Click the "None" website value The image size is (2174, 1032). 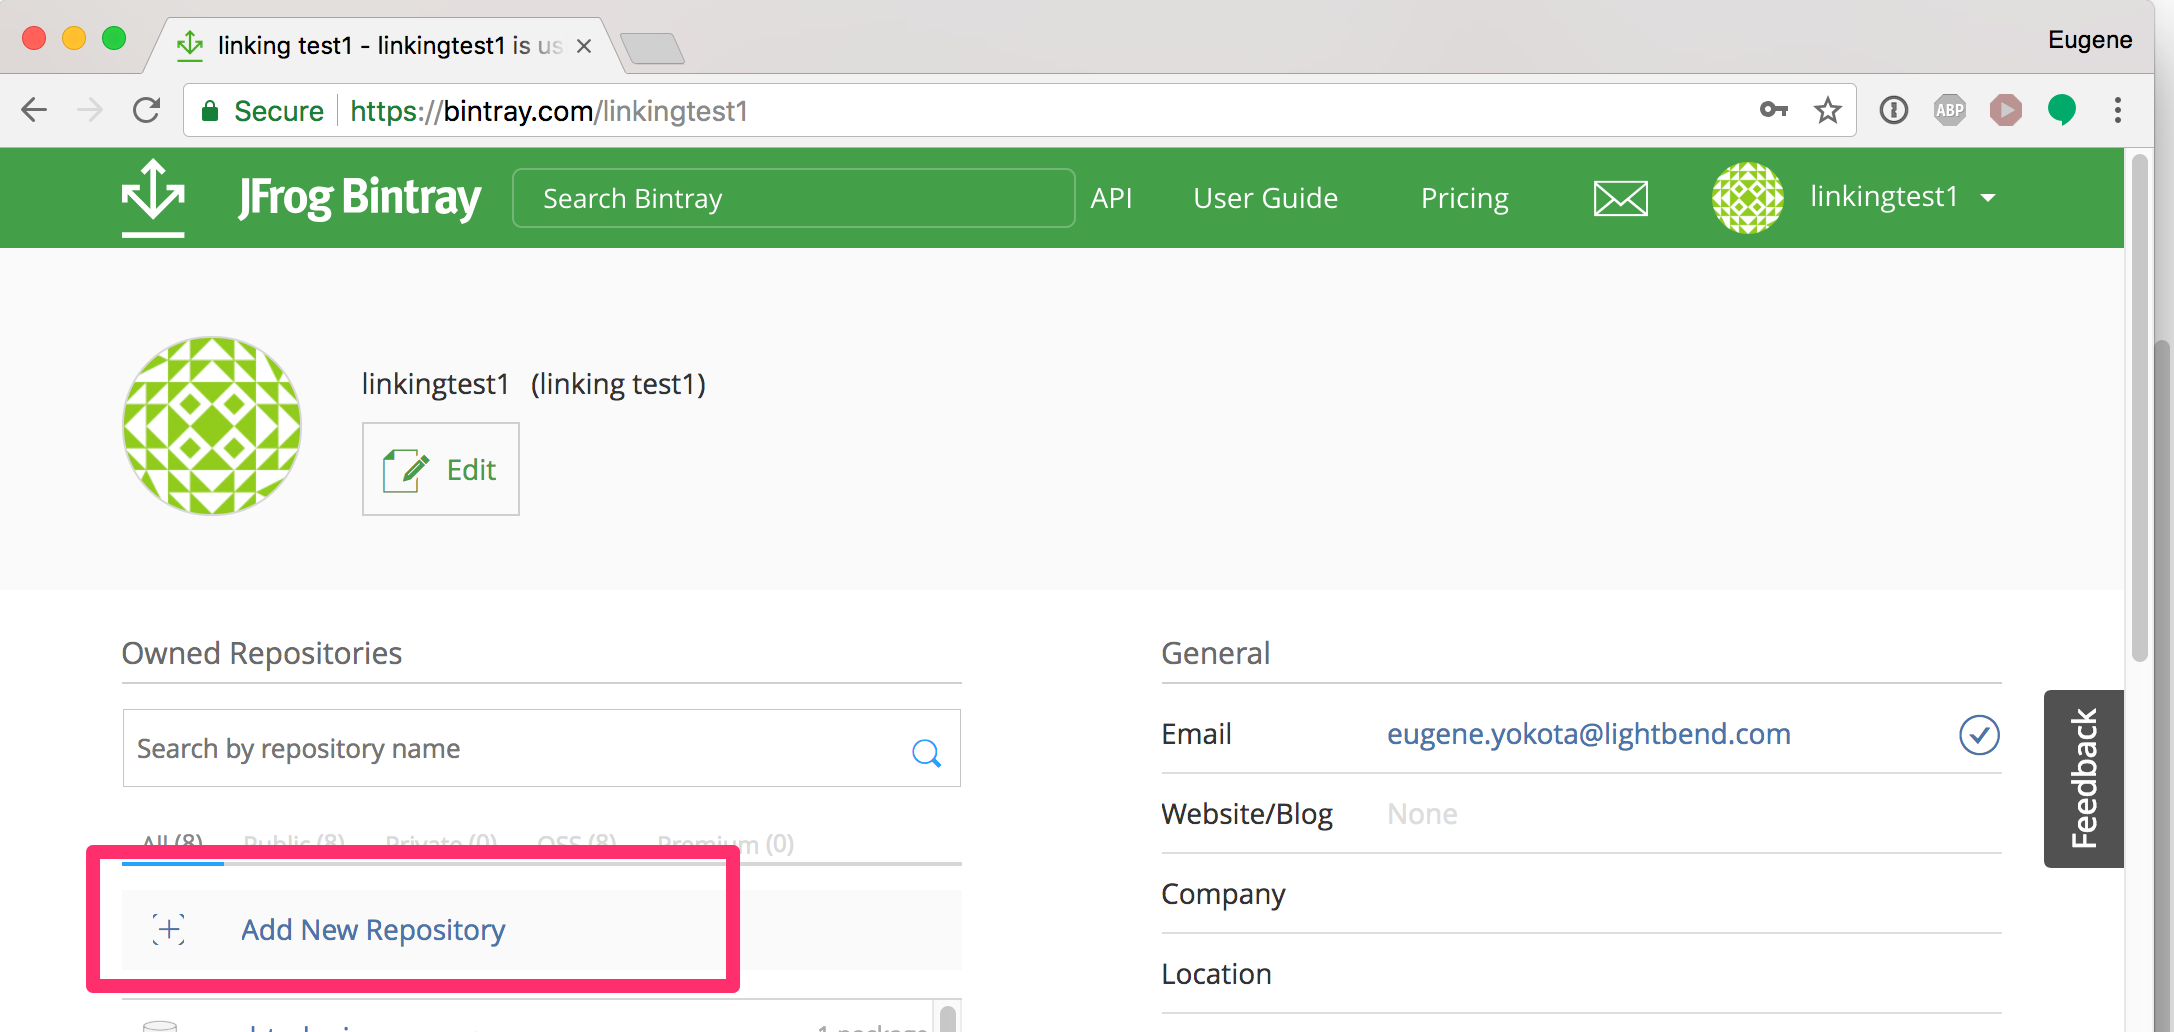pos(1422,814)
